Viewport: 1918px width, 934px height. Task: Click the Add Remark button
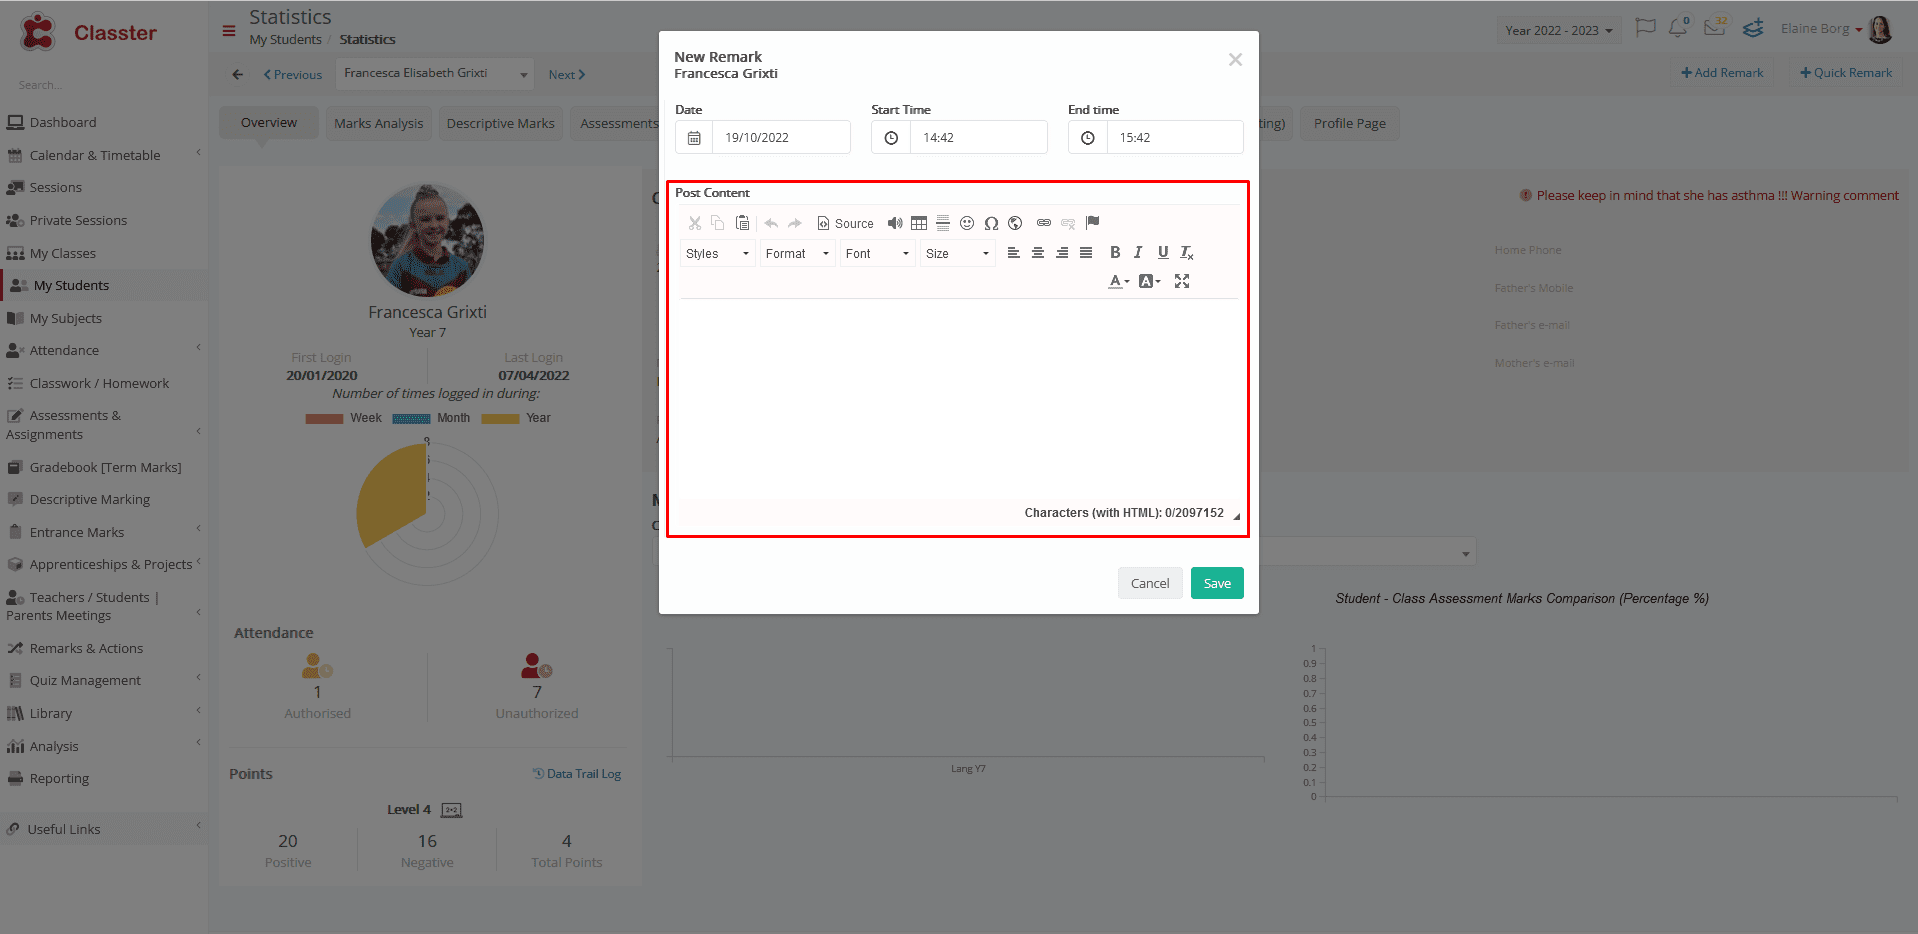point(1722,73)
